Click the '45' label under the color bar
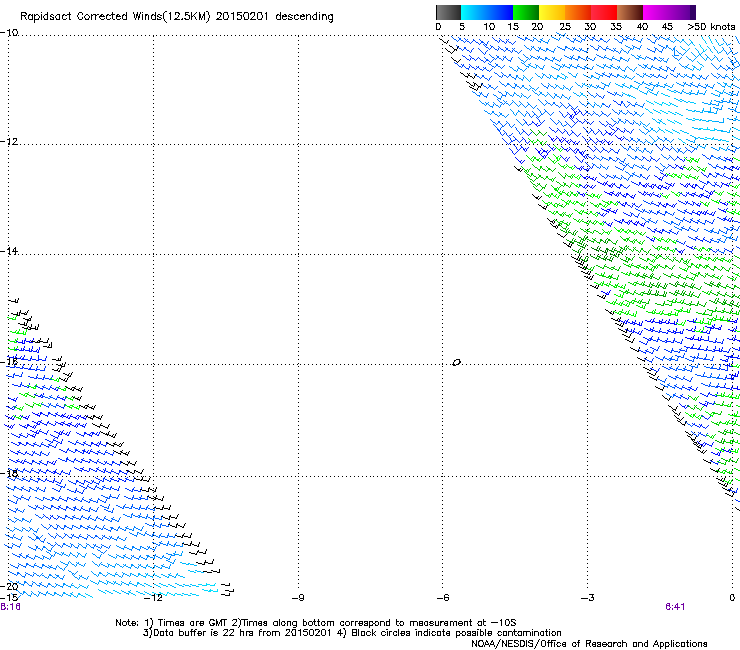This screenshot has height=650, width=740. (667, 27)
